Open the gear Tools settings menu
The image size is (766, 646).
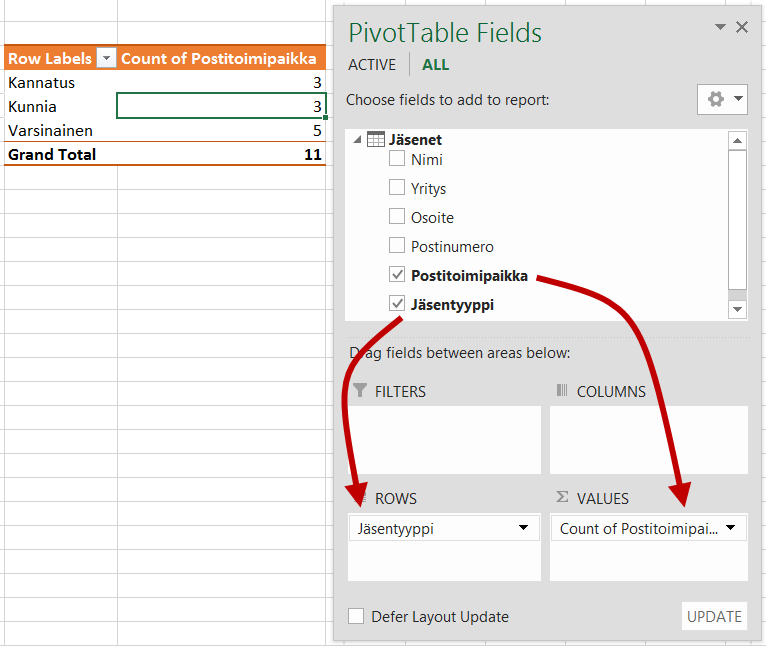coord(722,99)
